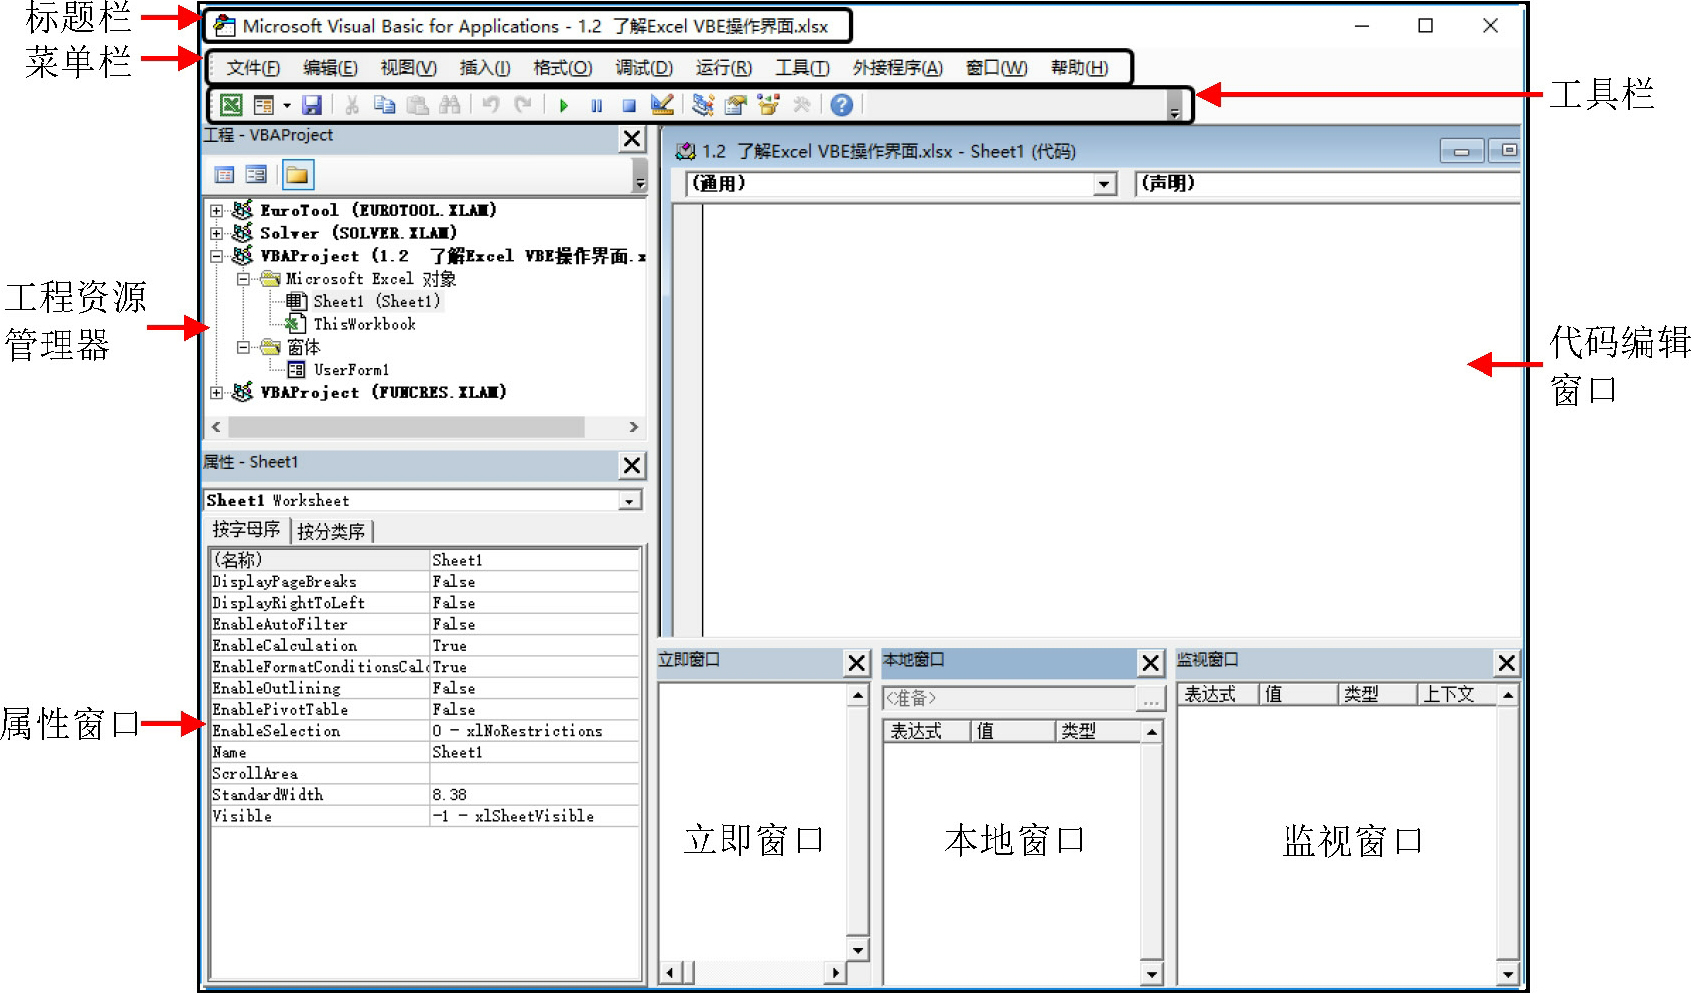
Task: Click the View Microsoft Excel toolbar icon
Action: (231, 105)
